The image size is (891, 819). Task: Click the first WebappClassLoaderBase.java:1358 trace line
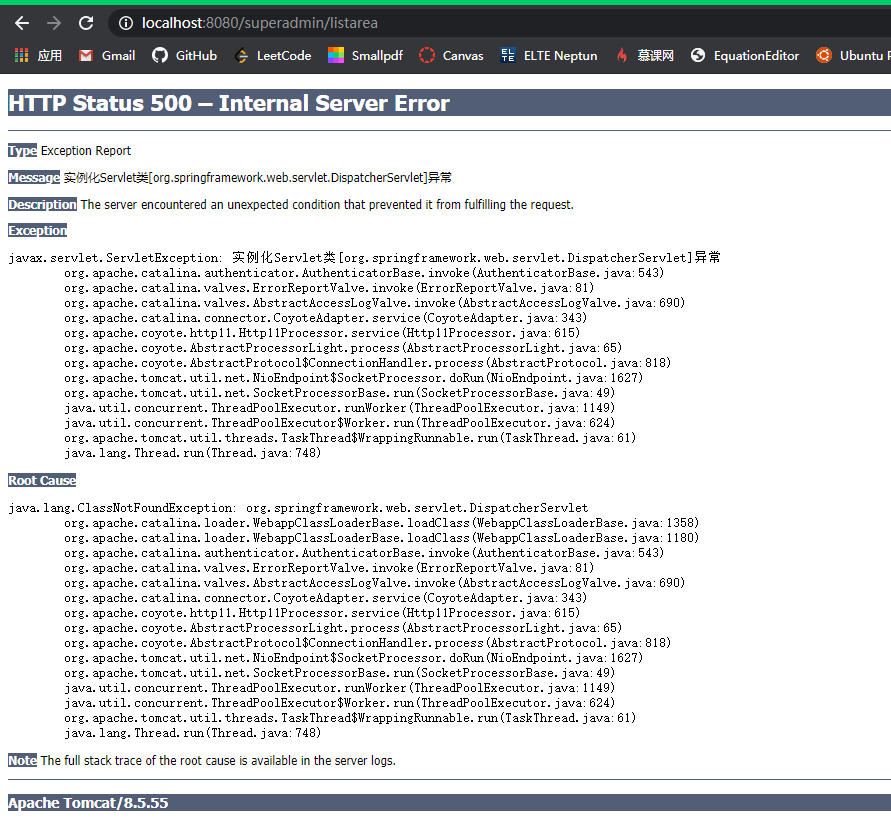tap(381, 523)
